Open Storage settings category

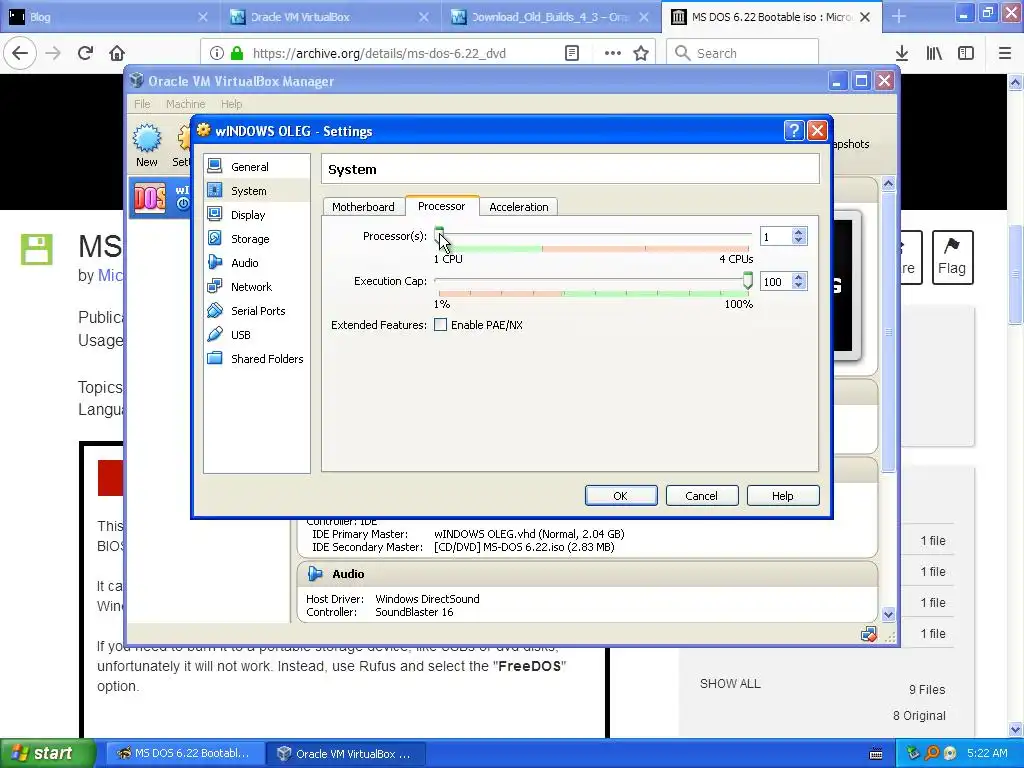coord(257,239)
